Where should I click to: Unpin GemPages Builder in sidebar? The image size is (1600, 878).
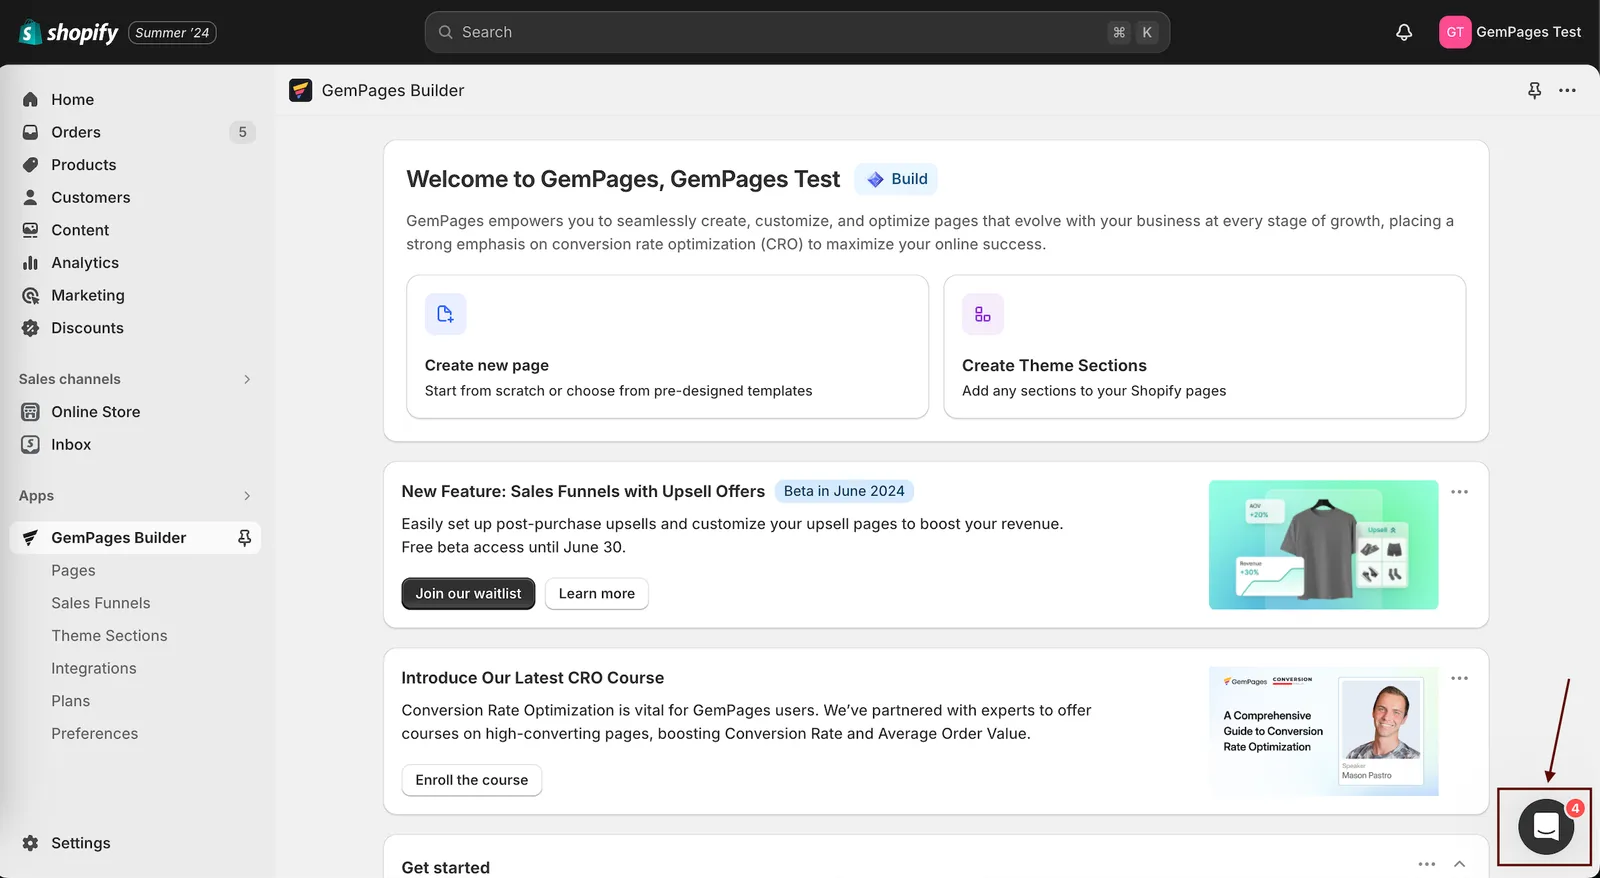(x=244, y=538)
